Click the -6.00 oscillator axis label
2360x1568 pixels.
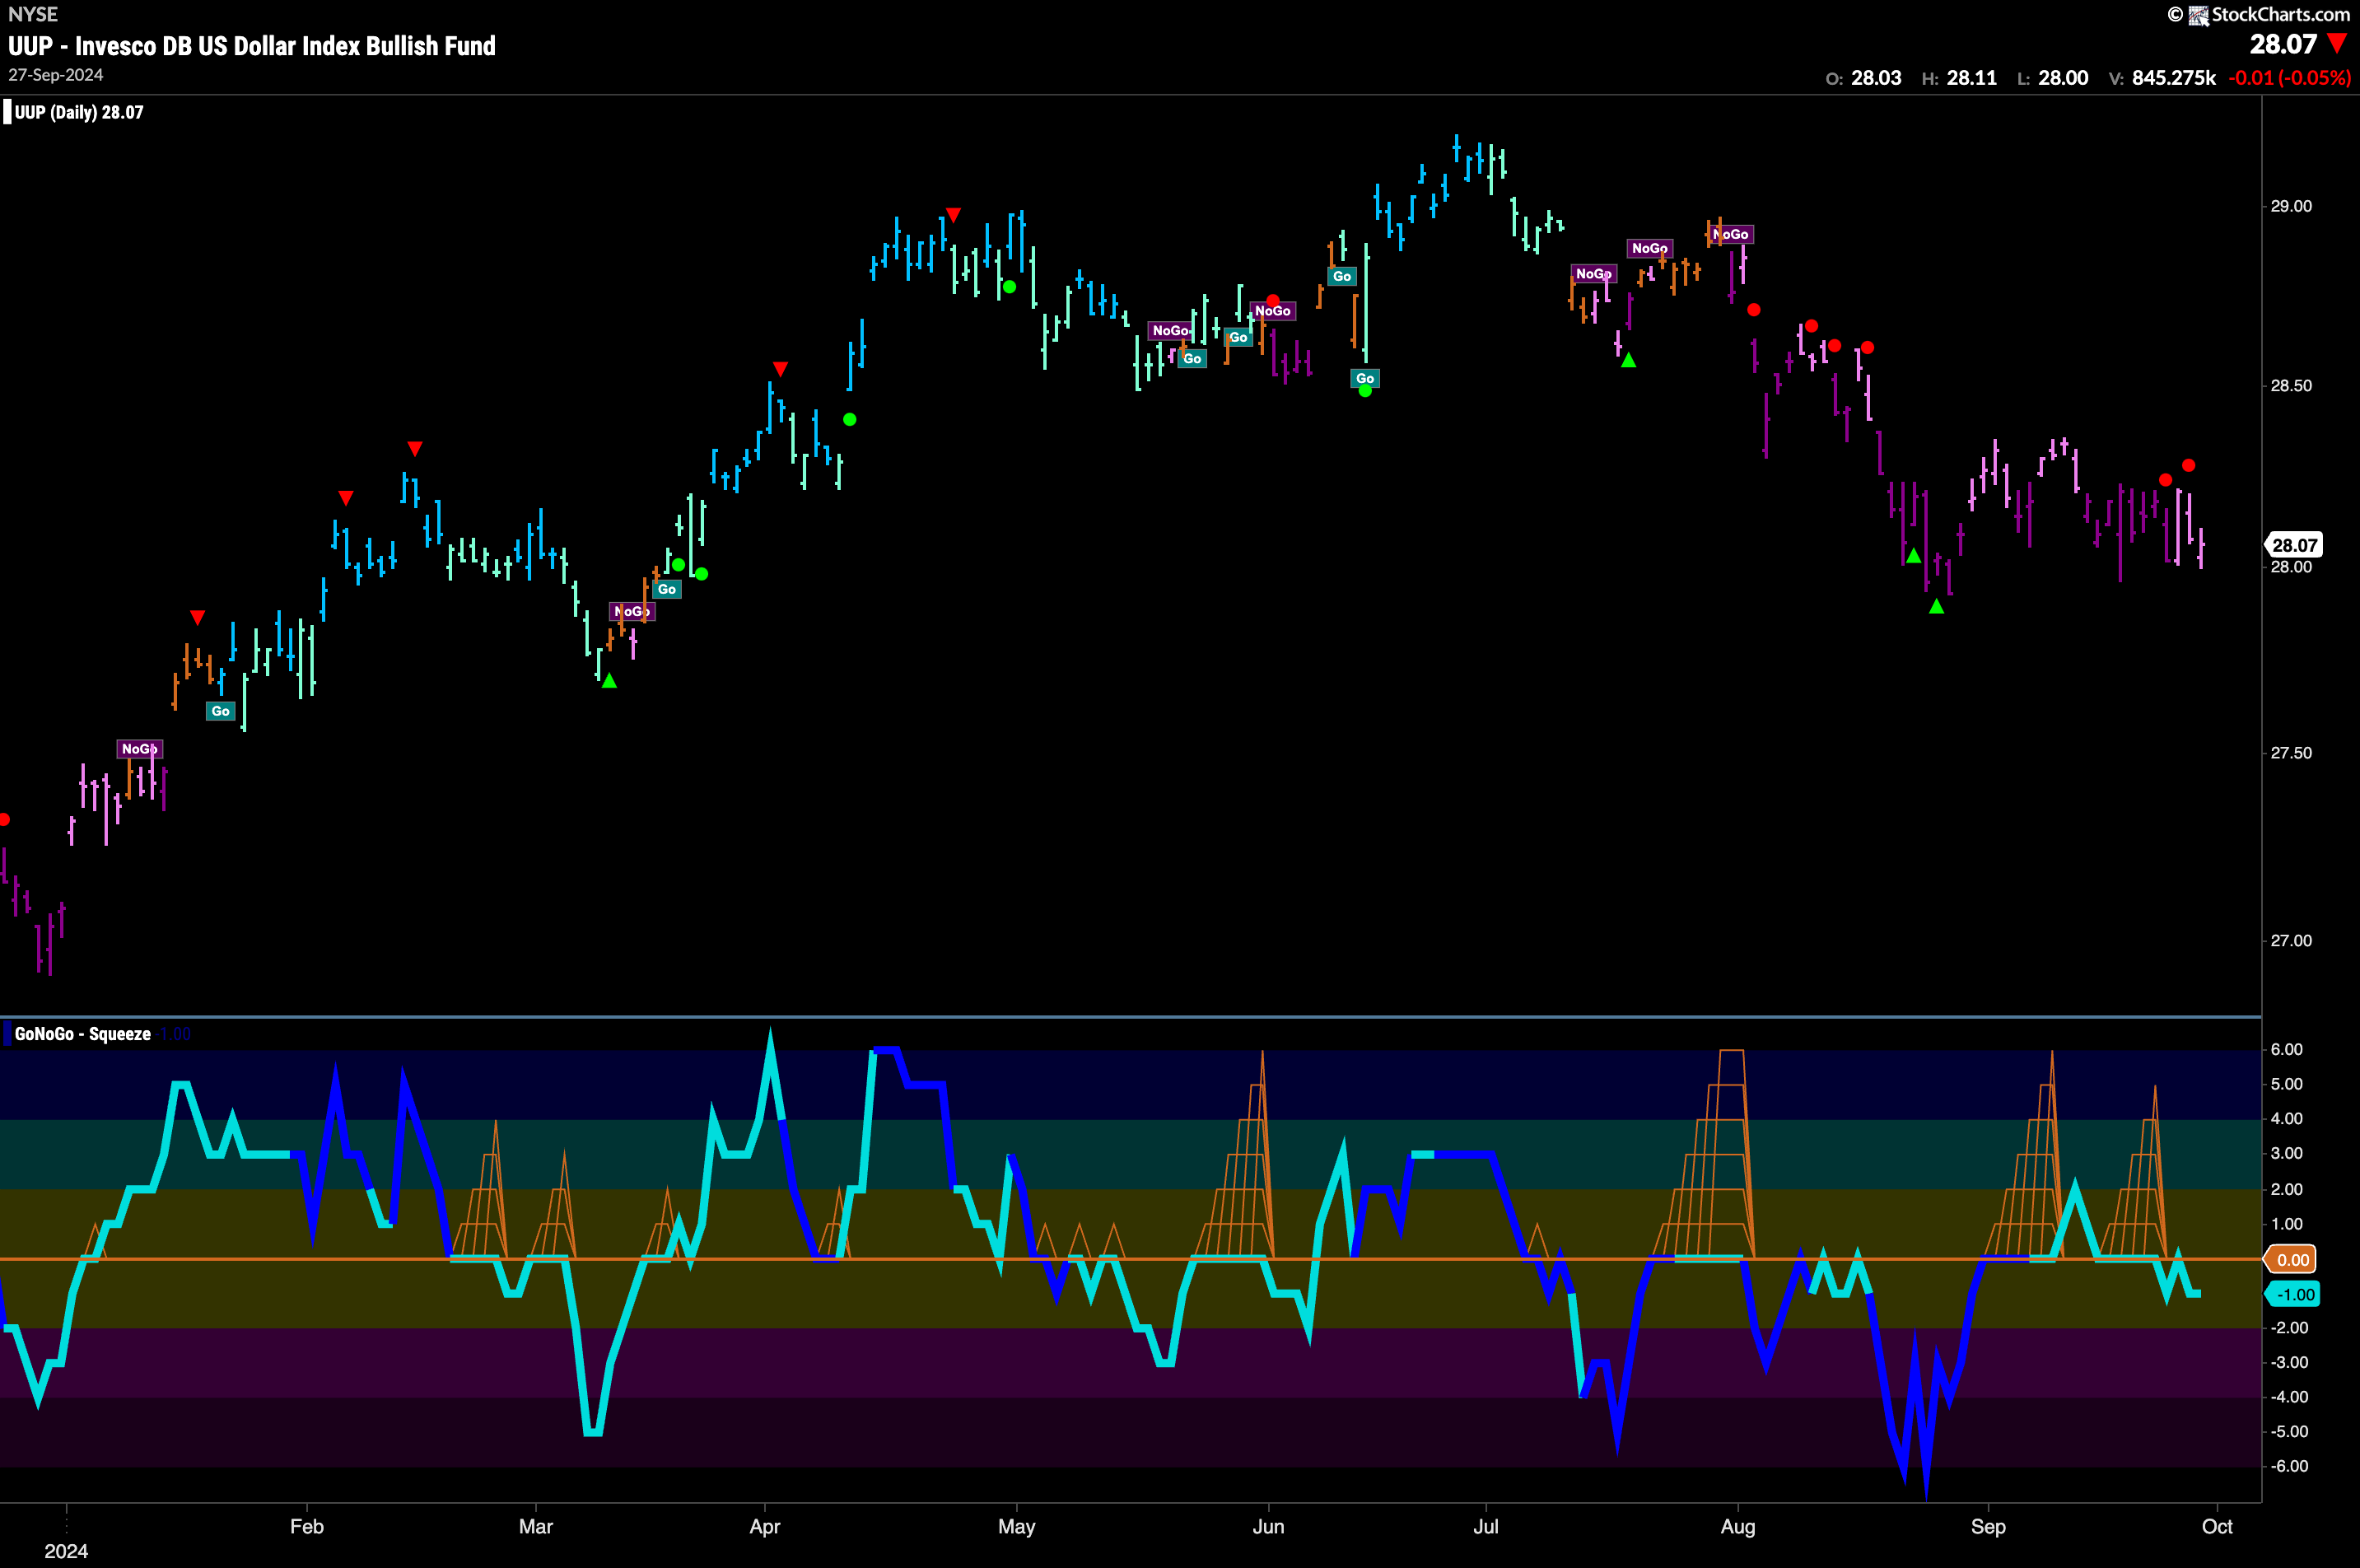click(x=2290, y=1466)
